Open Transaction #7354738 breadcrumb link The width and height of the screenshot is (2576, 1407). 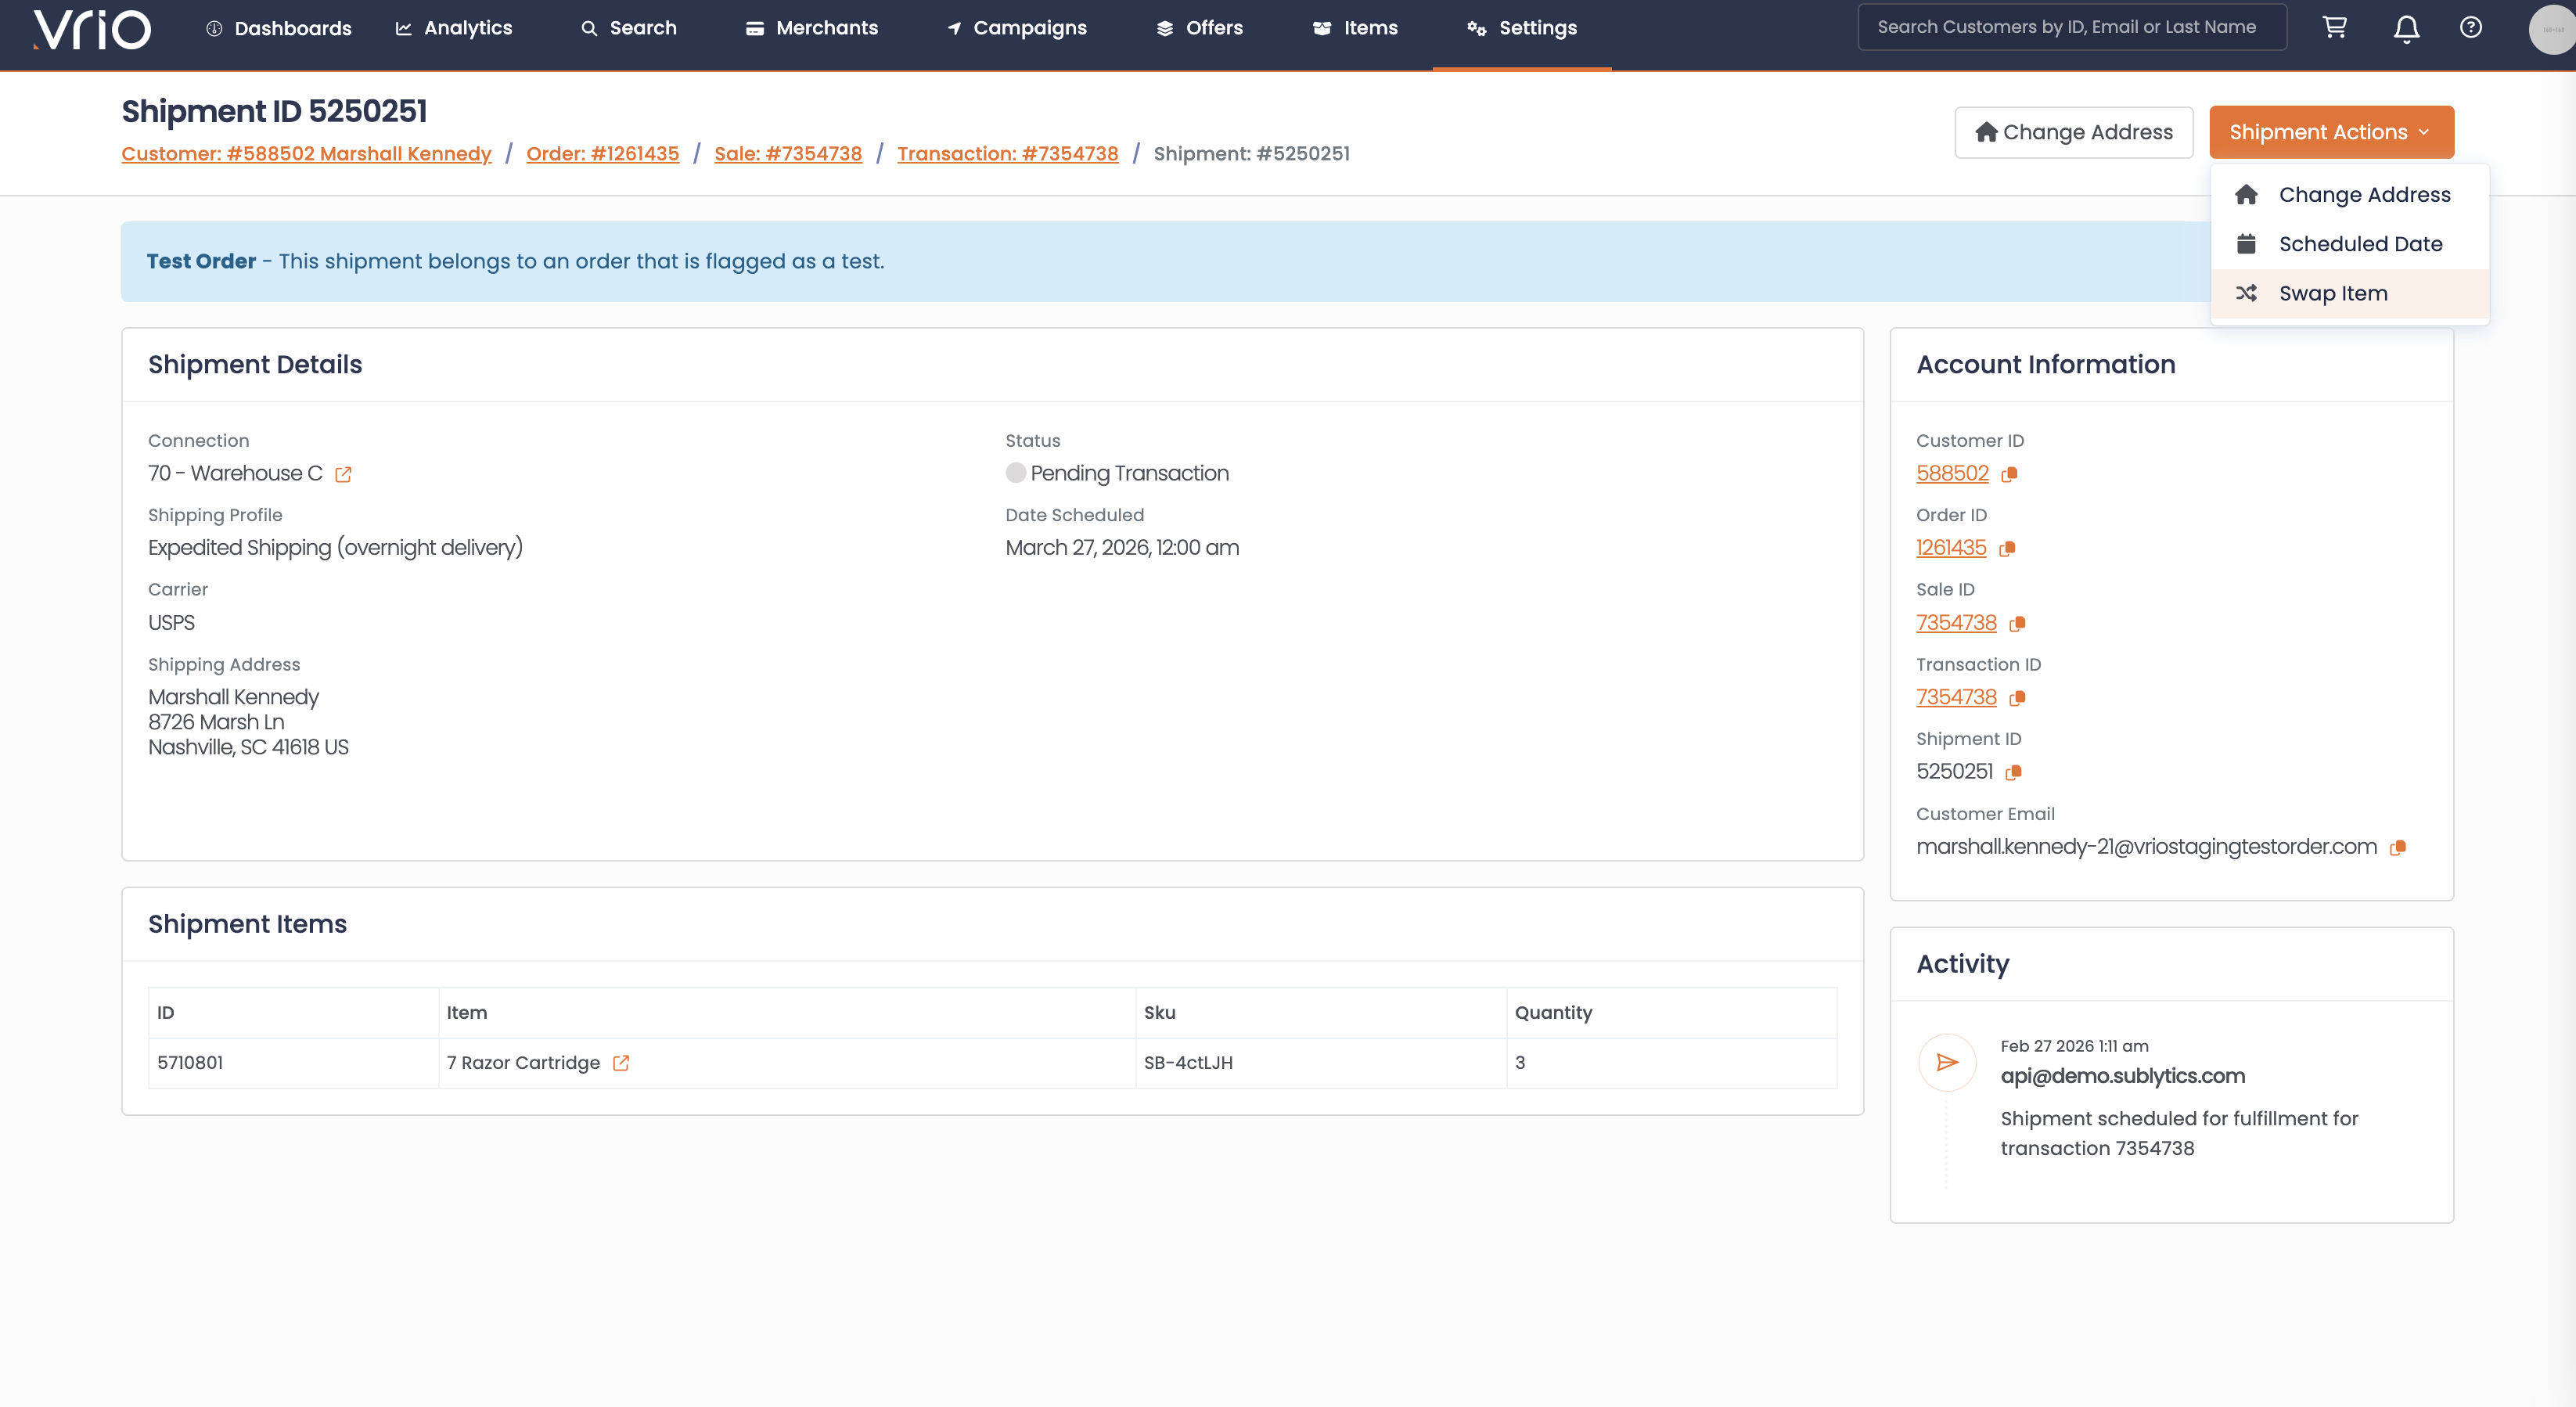[1007, 154]
